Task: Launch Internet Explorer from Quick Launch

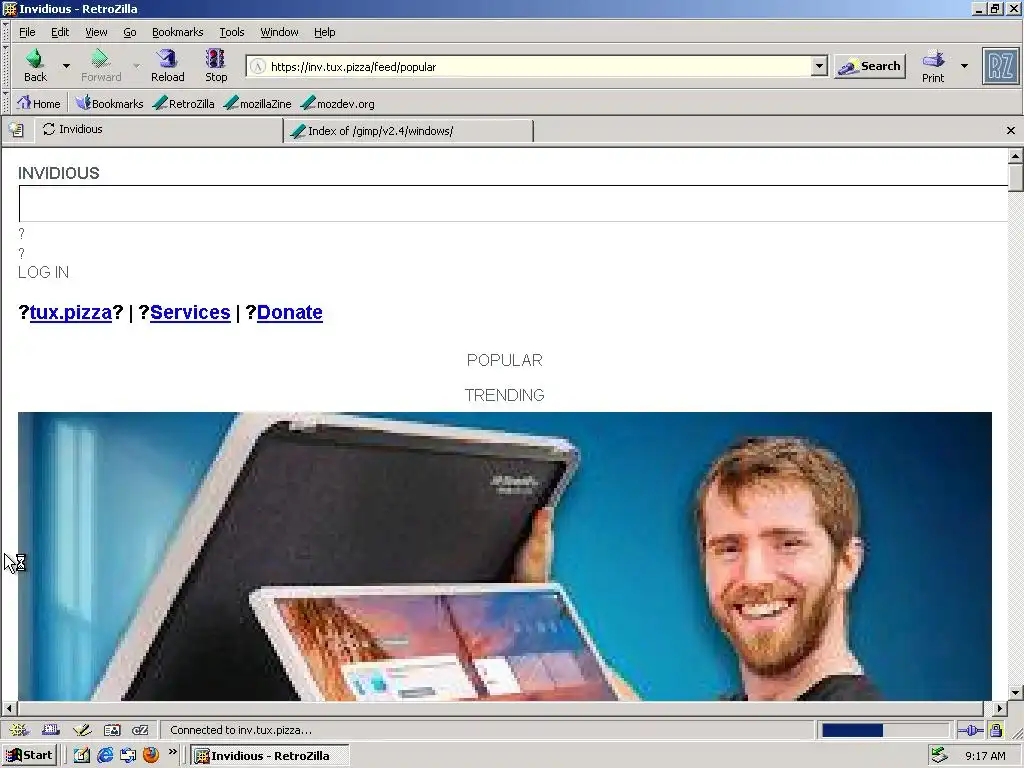Action: pyautogui.click(x=104, y=756)
